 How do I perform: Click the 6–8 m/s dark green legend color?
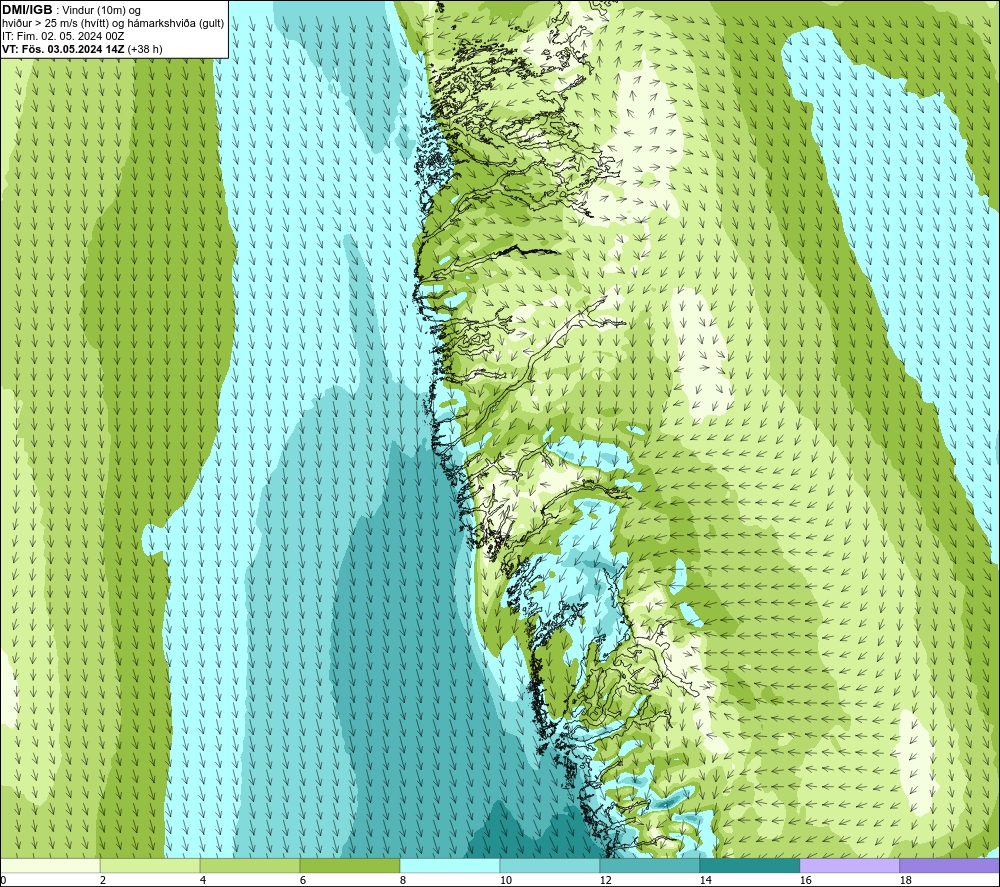point(349,866)
